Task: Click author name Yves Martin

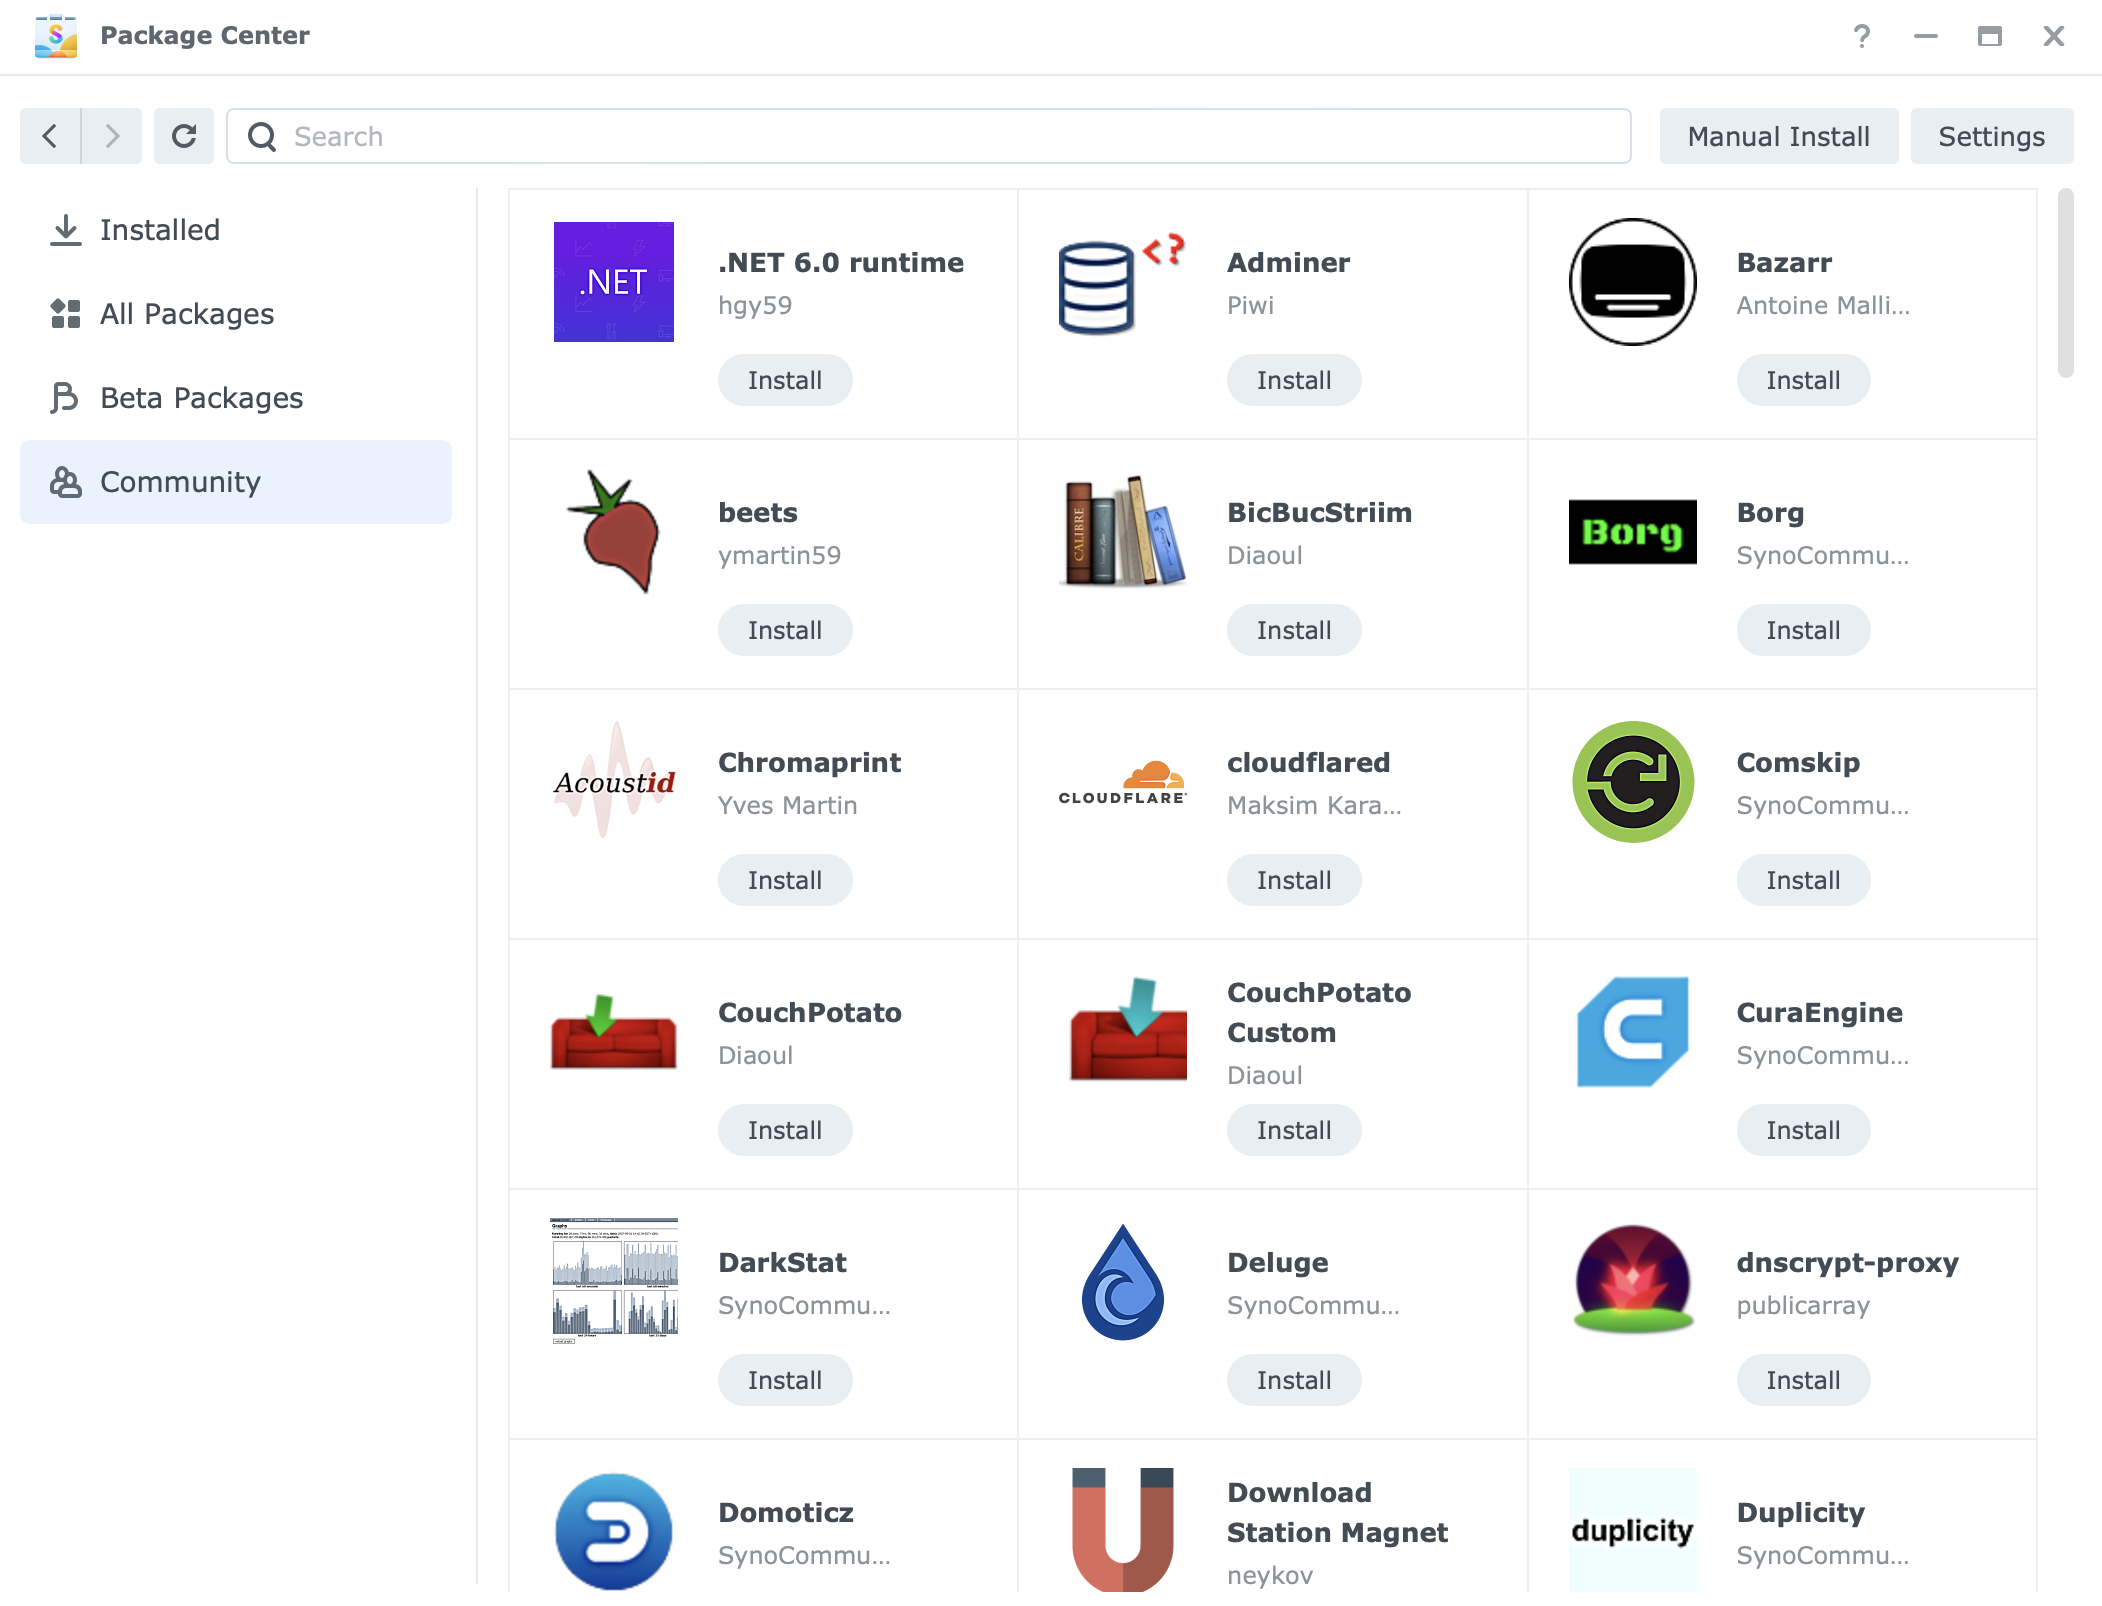Action: tap(788, 806)
